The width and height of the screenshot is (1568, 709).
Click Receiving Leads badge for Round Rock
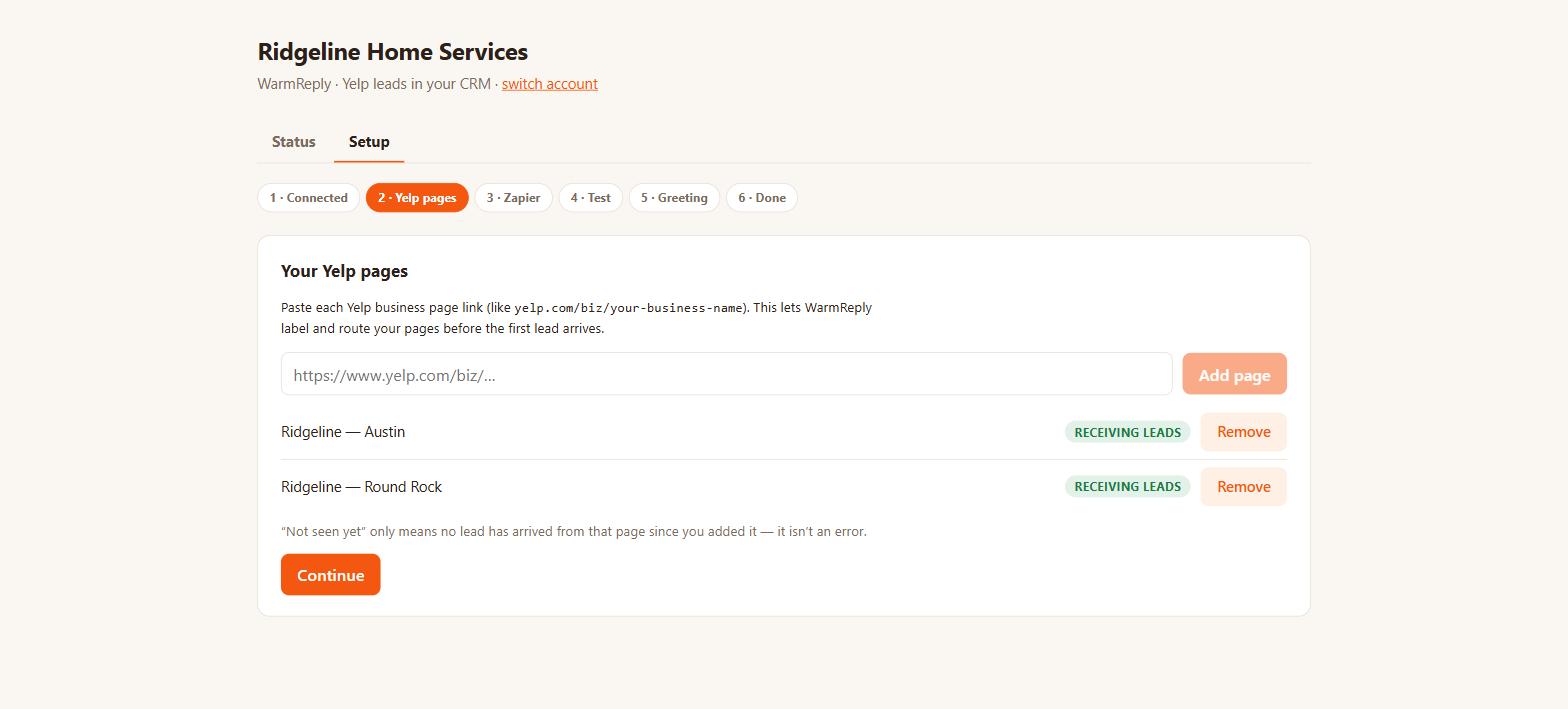pos(1128,487)
